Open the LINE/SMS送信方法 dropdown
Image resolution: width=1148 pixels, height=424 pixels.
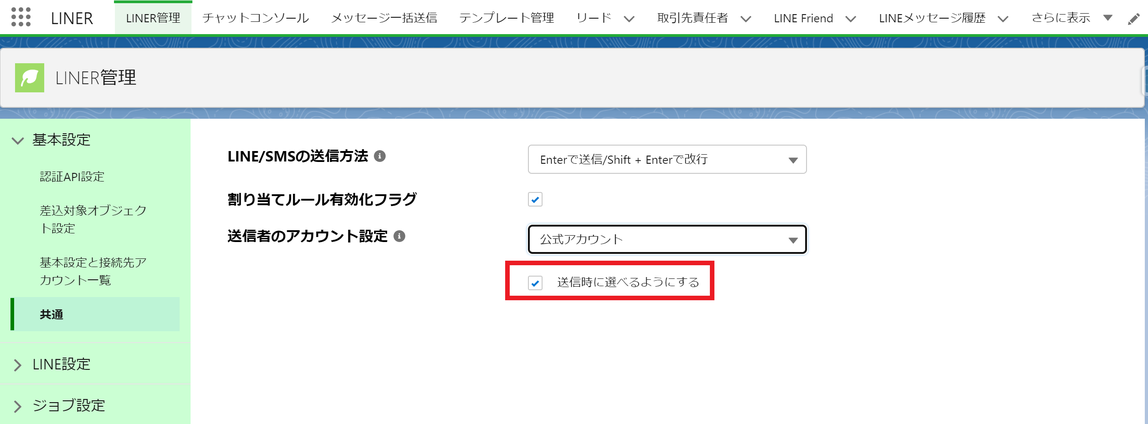pos(667,160)
